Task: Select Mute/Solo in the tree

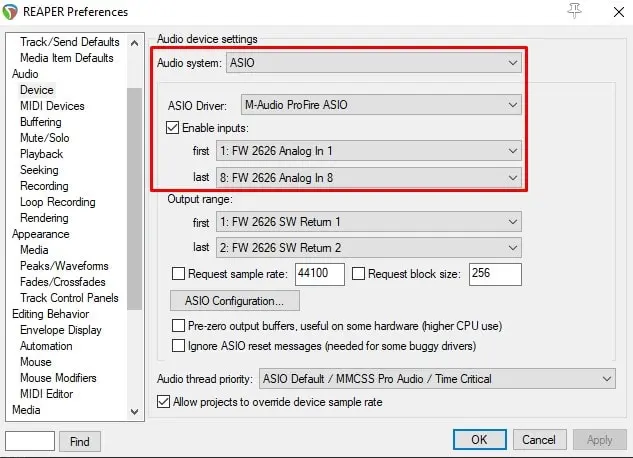Action: coord(45,138)
